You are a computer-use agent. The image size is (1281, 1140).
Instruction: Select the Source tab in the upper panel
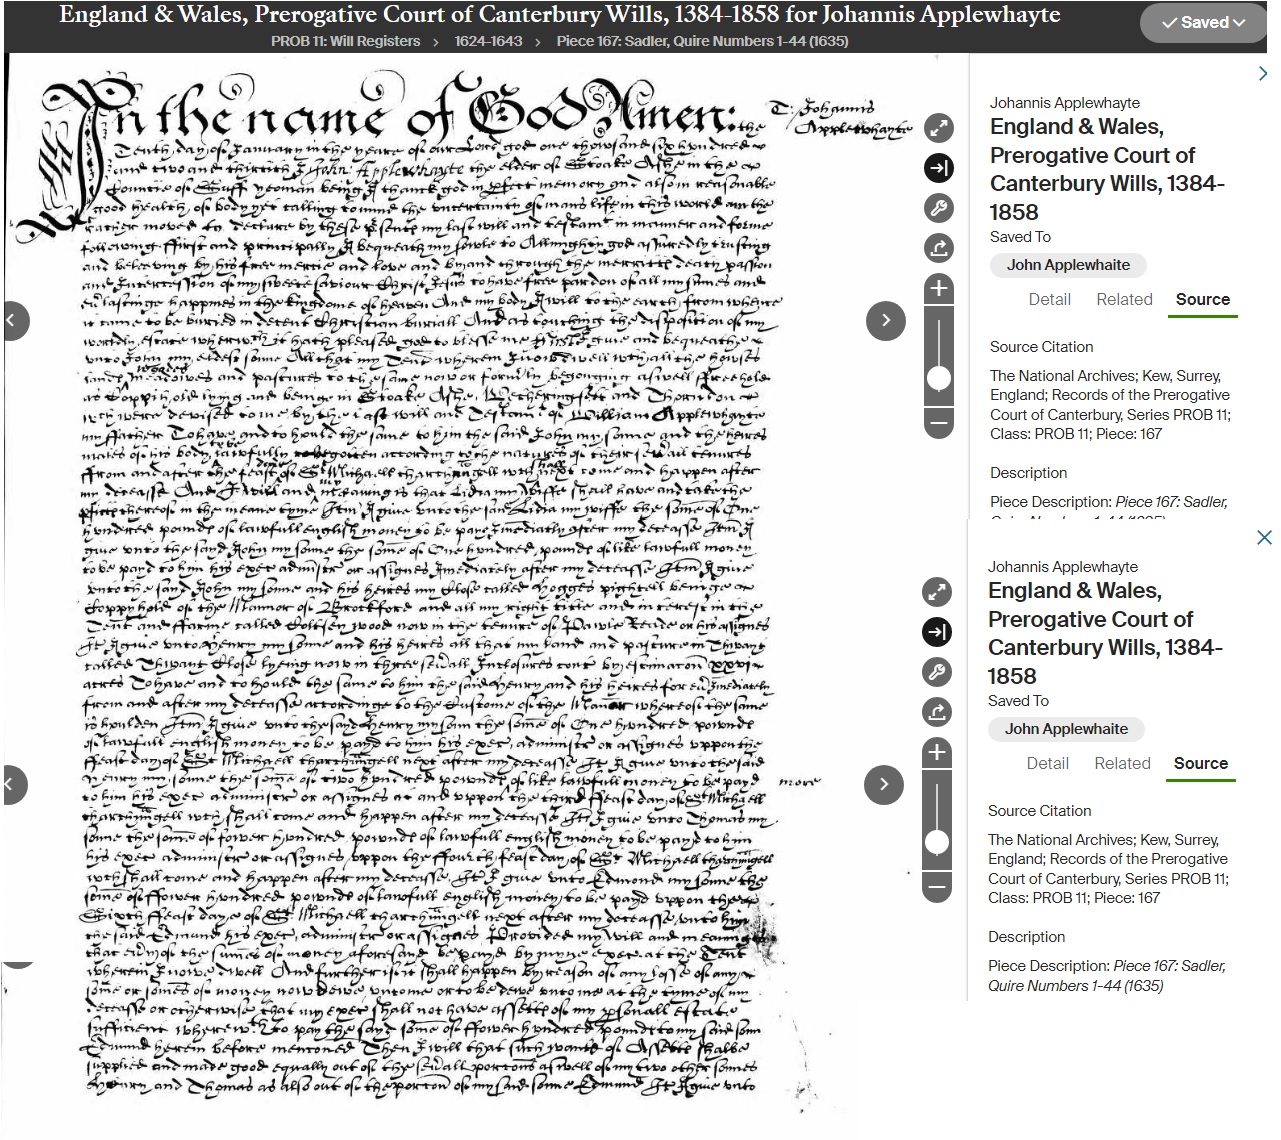coord(1203,299)
